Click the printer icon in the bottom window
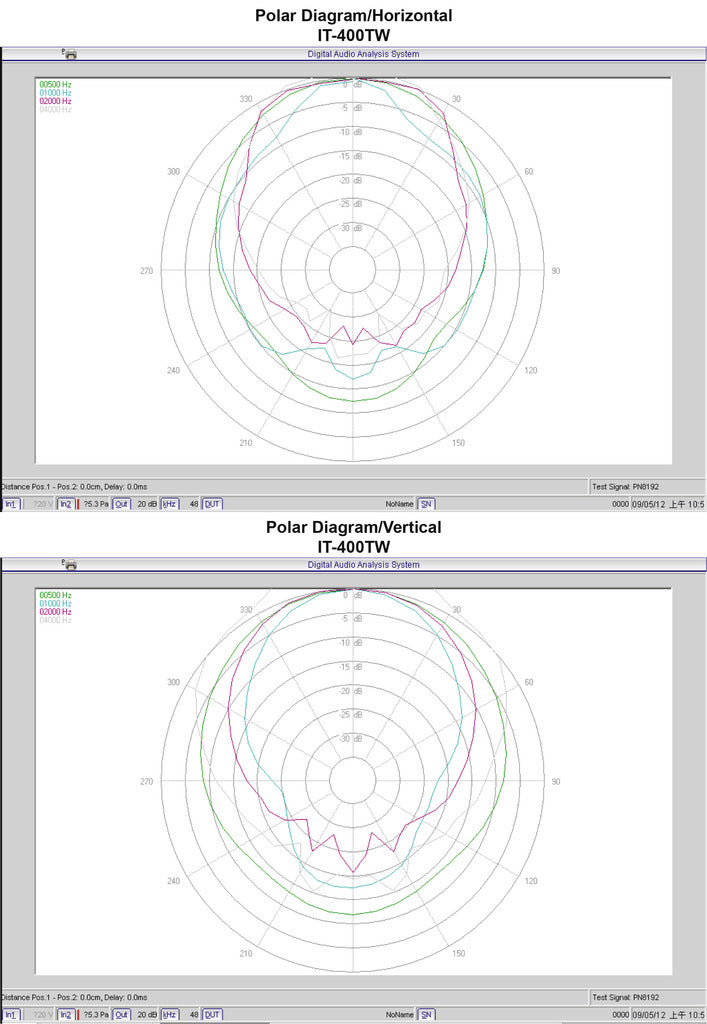707x1024 pixels. pyautogui.click(x=70, y=565)
